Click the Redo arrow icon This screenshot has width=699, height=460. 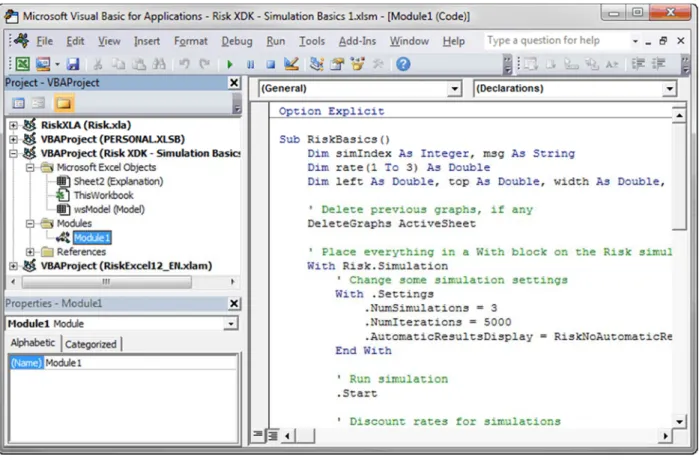205,64
